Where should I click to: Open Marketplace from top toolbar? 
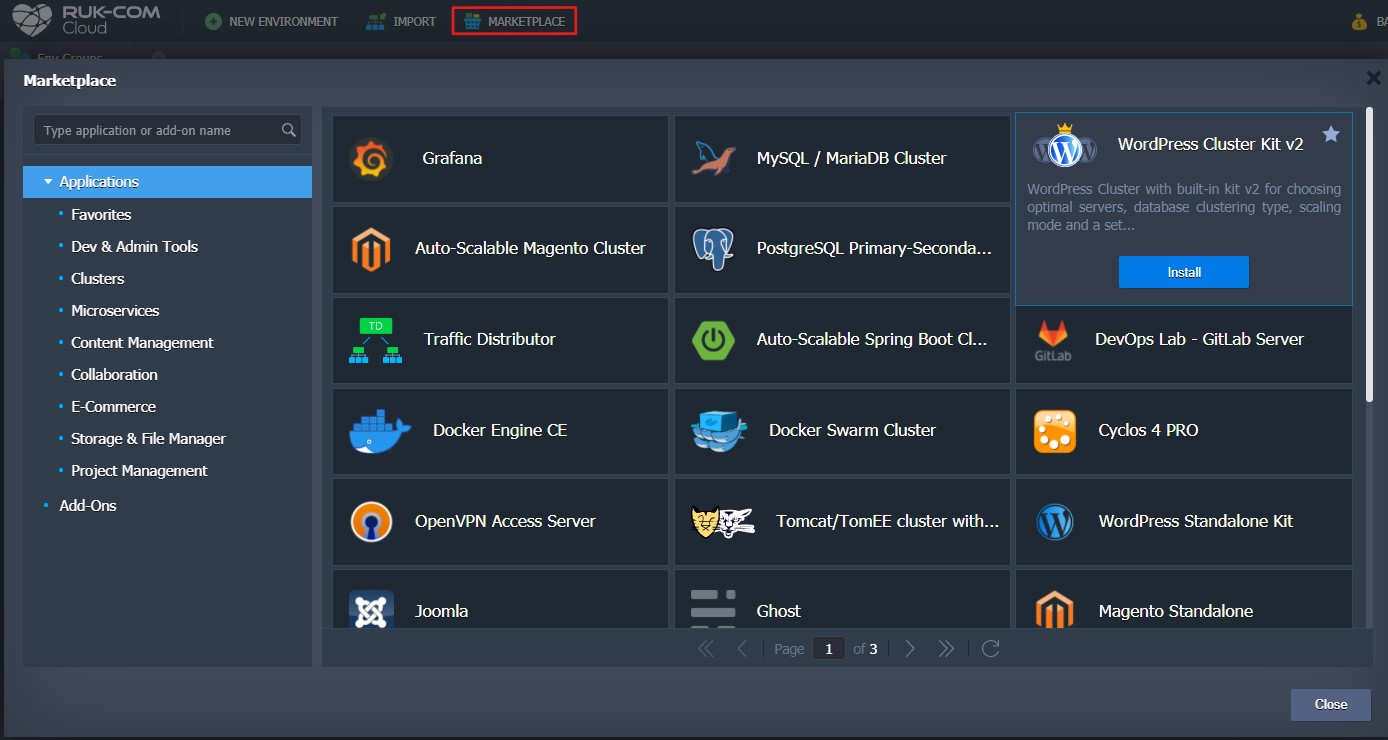coord(515,21)
